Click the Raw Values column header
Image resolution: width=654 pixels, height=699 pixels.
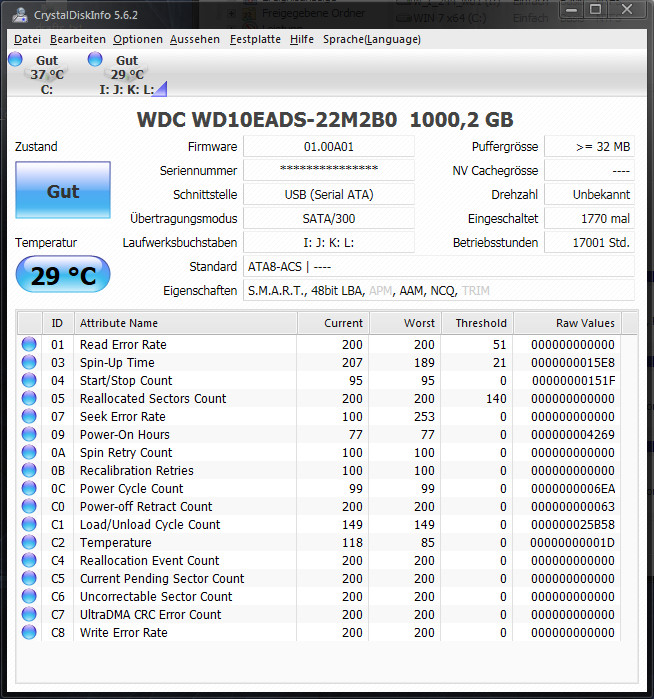point(567,323)
